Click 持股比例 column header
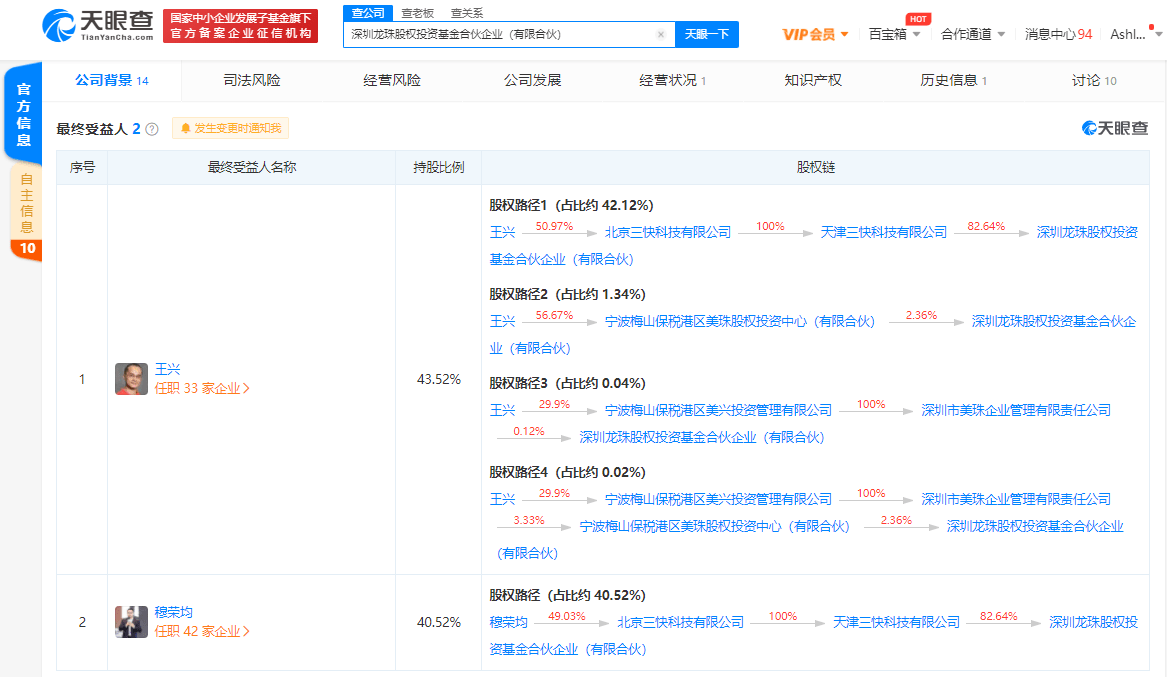1167x677 pixels. 438,167
